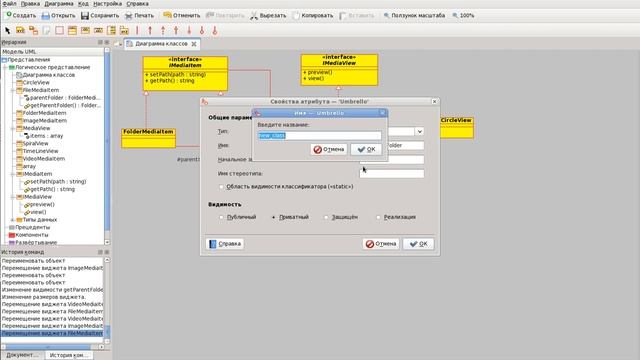Collapse the Логическое представление tree node
Image resolution: width=640 pixels, height=360 pixels.
click(5, 67)
